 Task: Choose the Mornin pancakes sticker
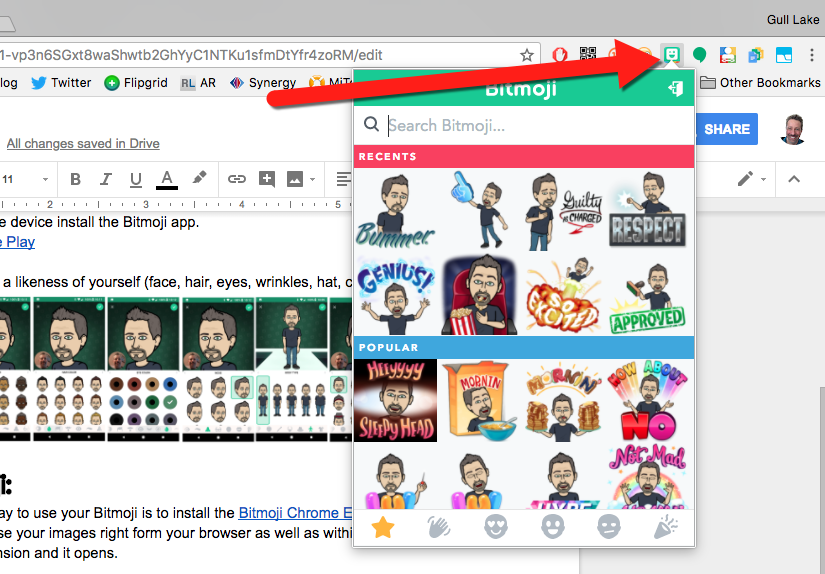pos(564,400)
